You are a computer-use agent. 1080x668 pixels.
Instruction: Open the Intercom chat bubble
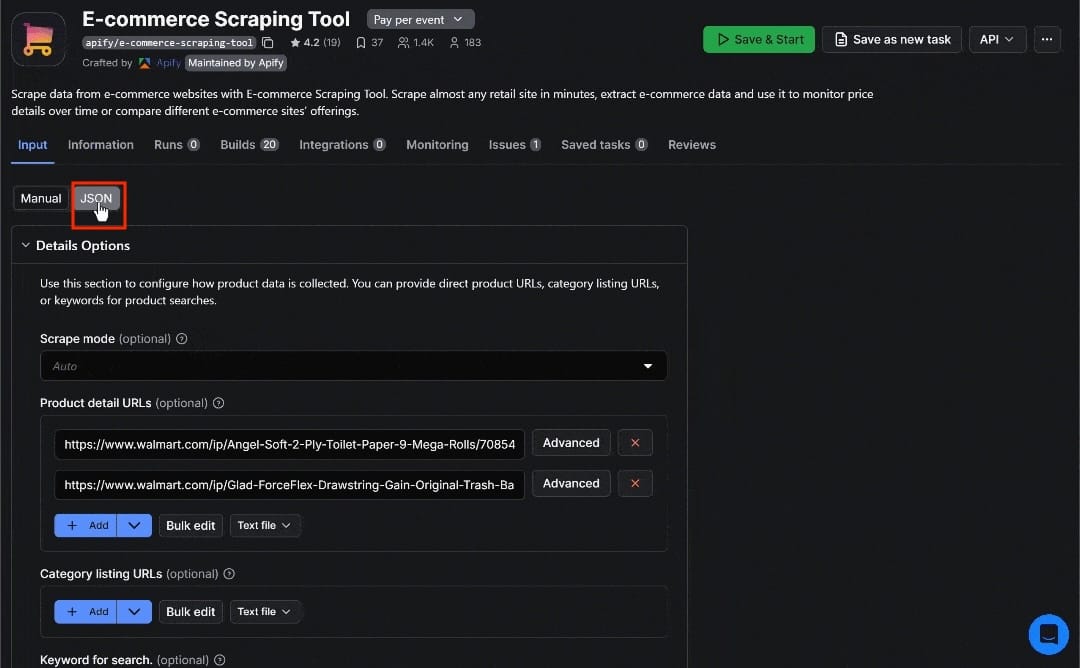point(1048,634)
